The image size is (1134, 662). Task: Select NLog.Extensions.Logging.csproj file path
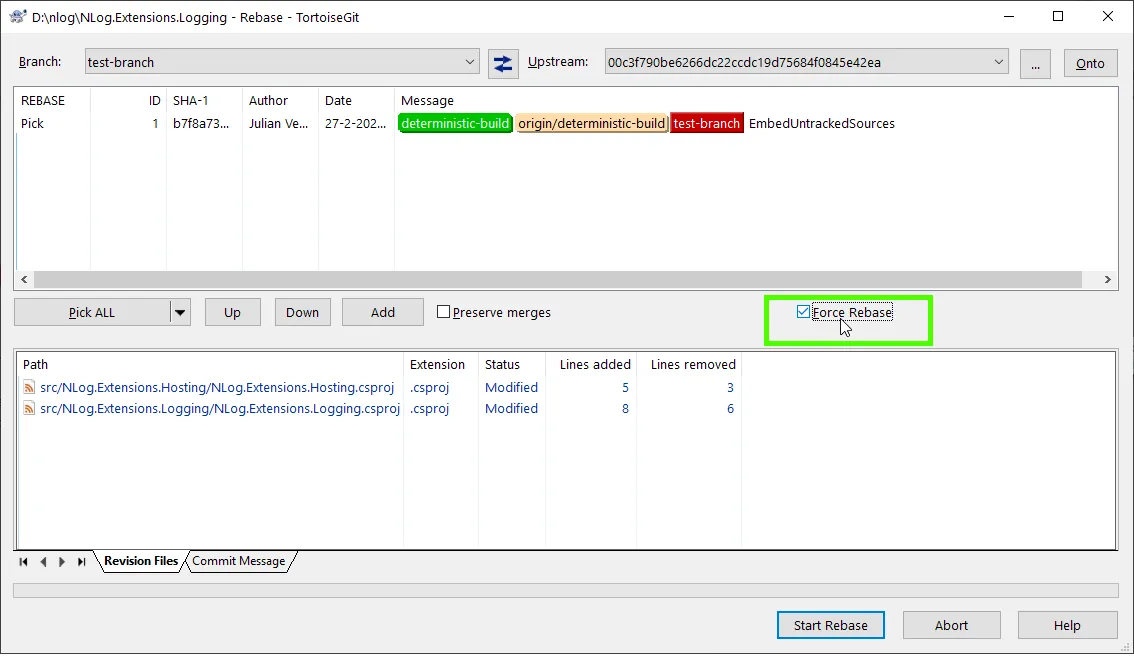220,409
